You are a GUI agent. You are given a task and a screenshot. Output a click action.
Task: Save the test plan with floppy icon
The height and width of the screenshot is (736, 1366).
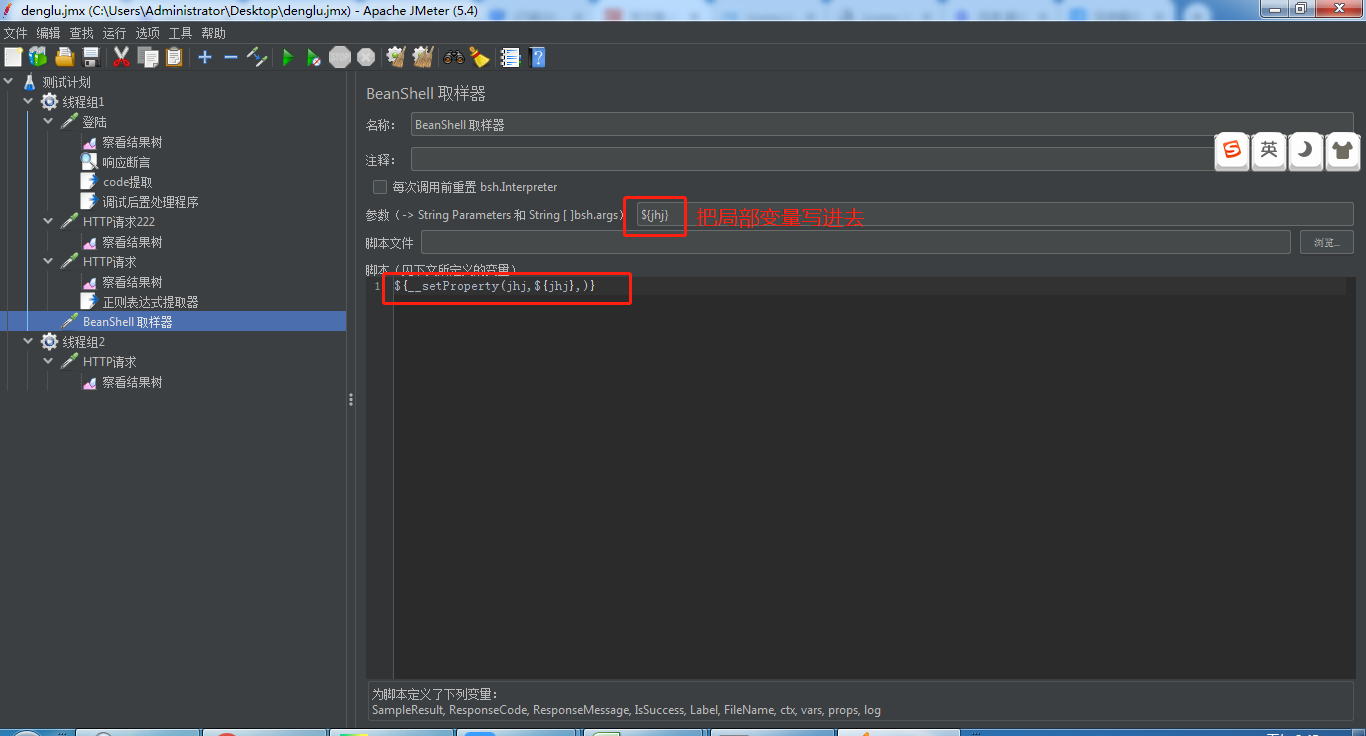pyautogui.click(x=91, y=57)
